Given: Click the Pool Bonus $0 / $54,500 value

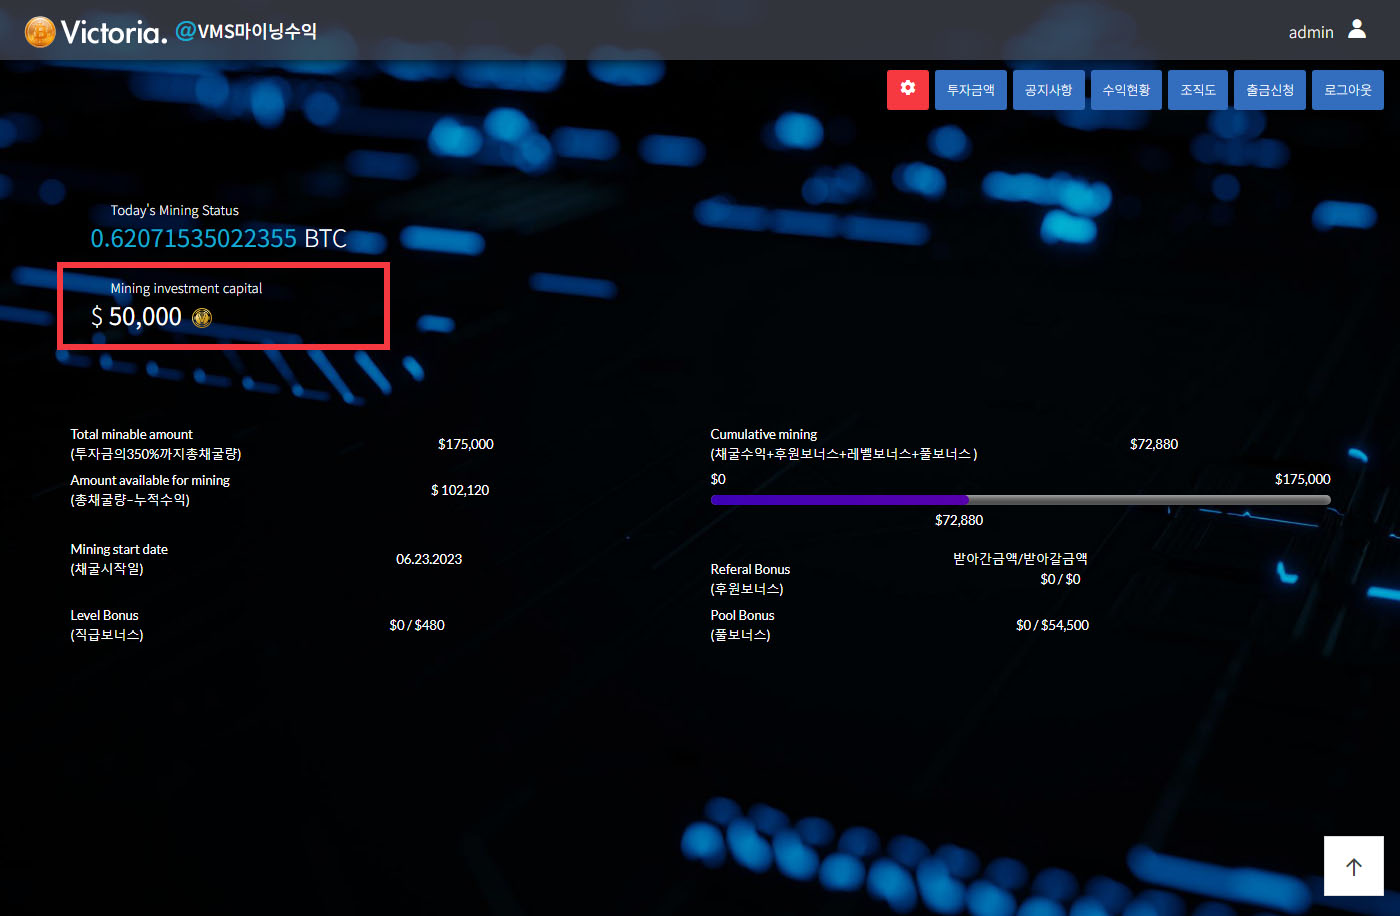Looking at the screenshot, I should tap(1052, 625).
